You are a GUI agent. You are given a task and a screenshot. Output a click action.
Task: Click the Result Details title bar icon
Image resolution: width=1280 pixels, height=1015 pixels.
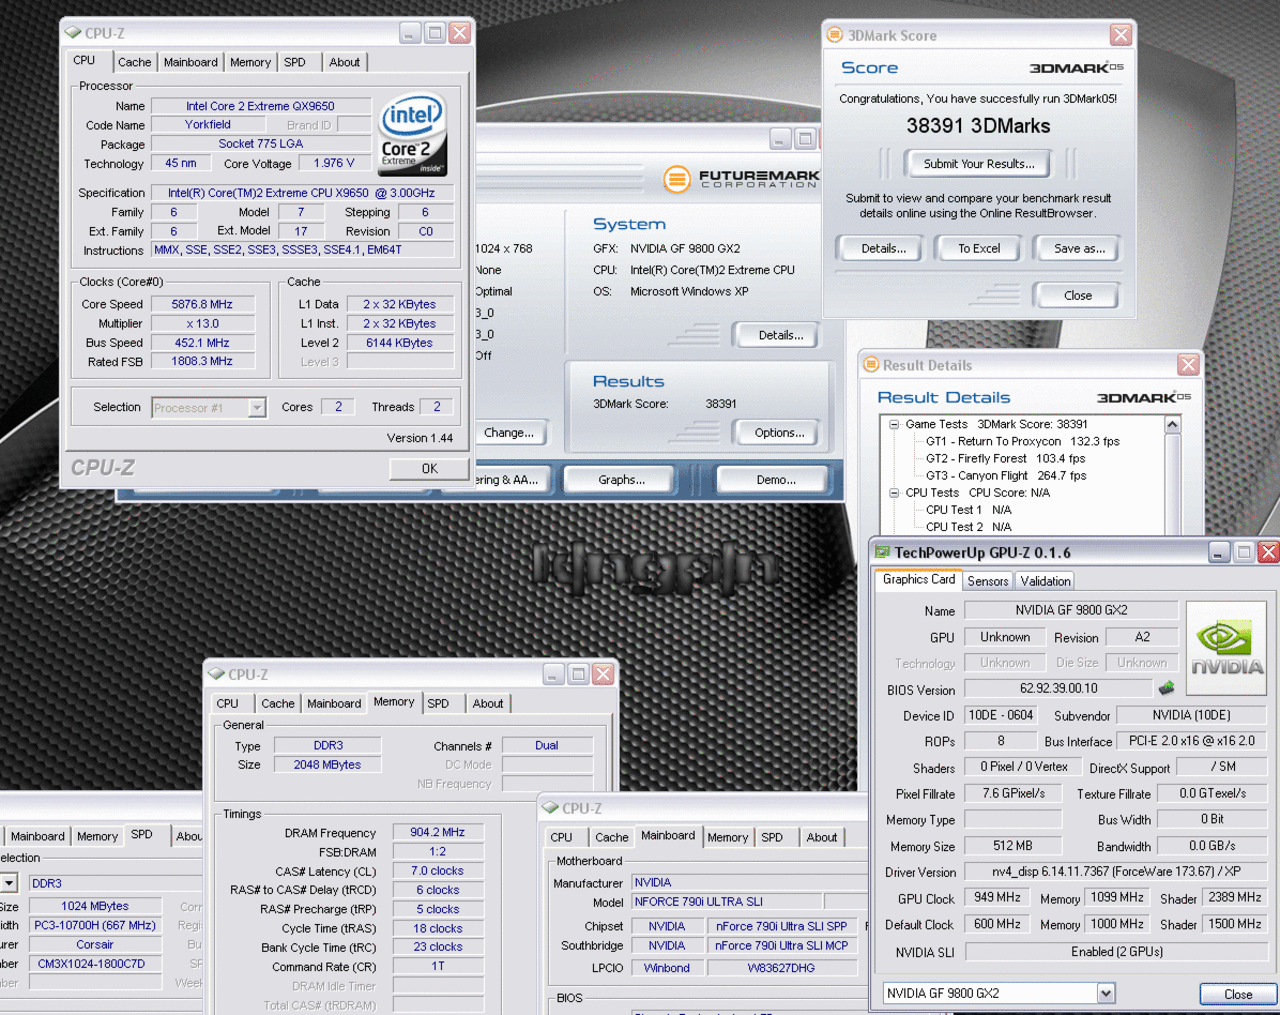pos(870,365)
